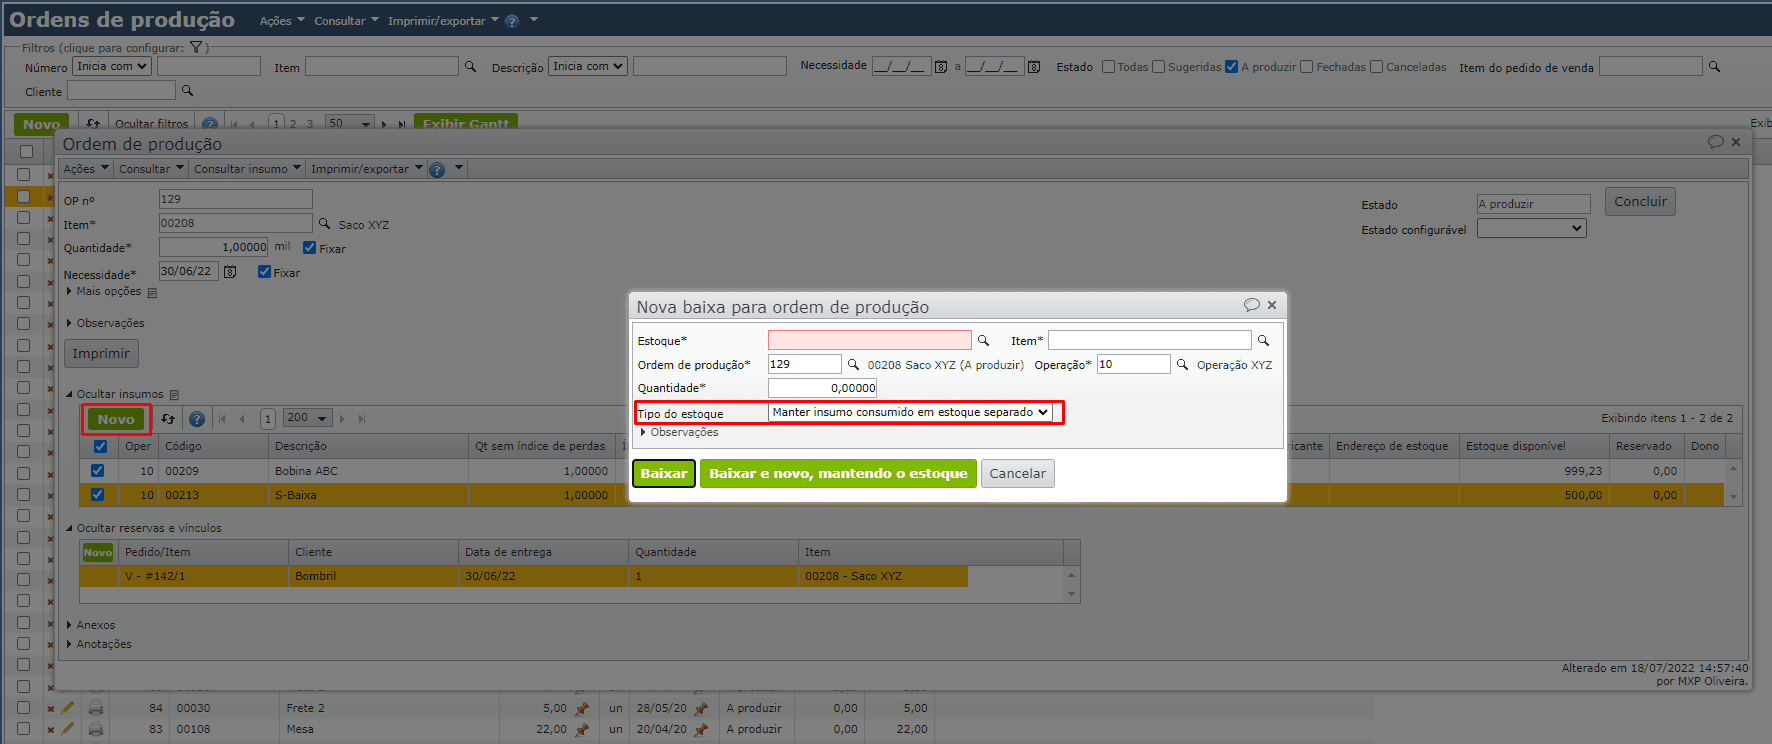Click the list icon next to Ocultar insumos
Image resolution: width=1772 pixels, height=744 pixels.
coord(174,395)
